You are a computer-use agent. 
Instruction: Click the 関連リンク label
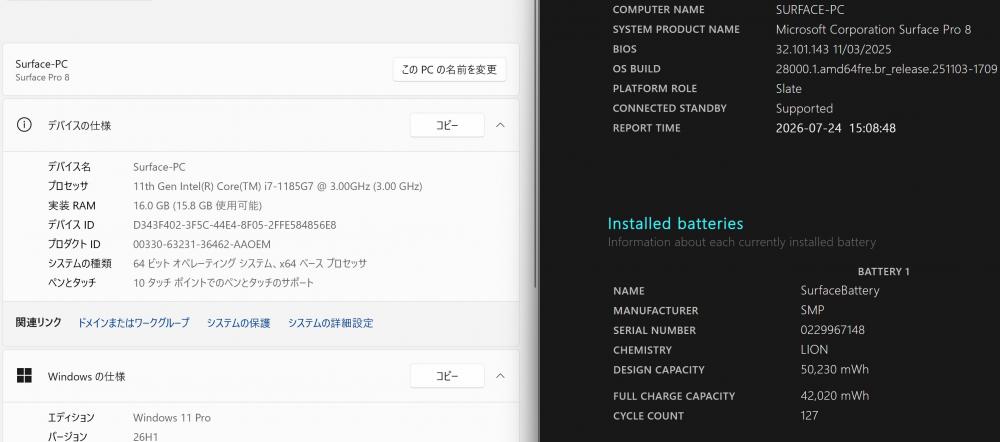point(38,323)
